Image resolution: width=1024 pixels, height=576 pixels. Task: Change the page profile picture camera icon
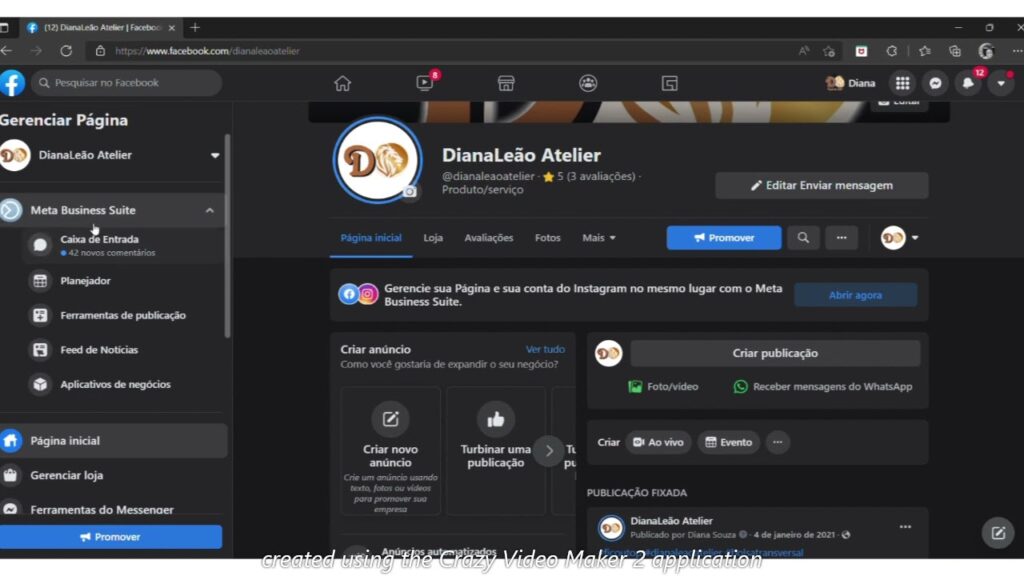coord(409,191)
